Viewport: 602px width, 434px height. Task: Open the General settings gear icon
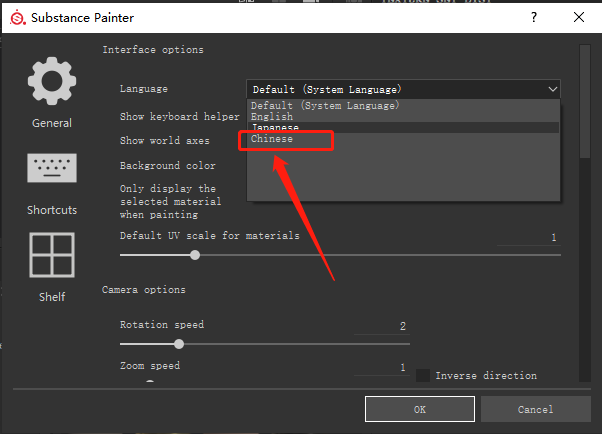point(52,81)
